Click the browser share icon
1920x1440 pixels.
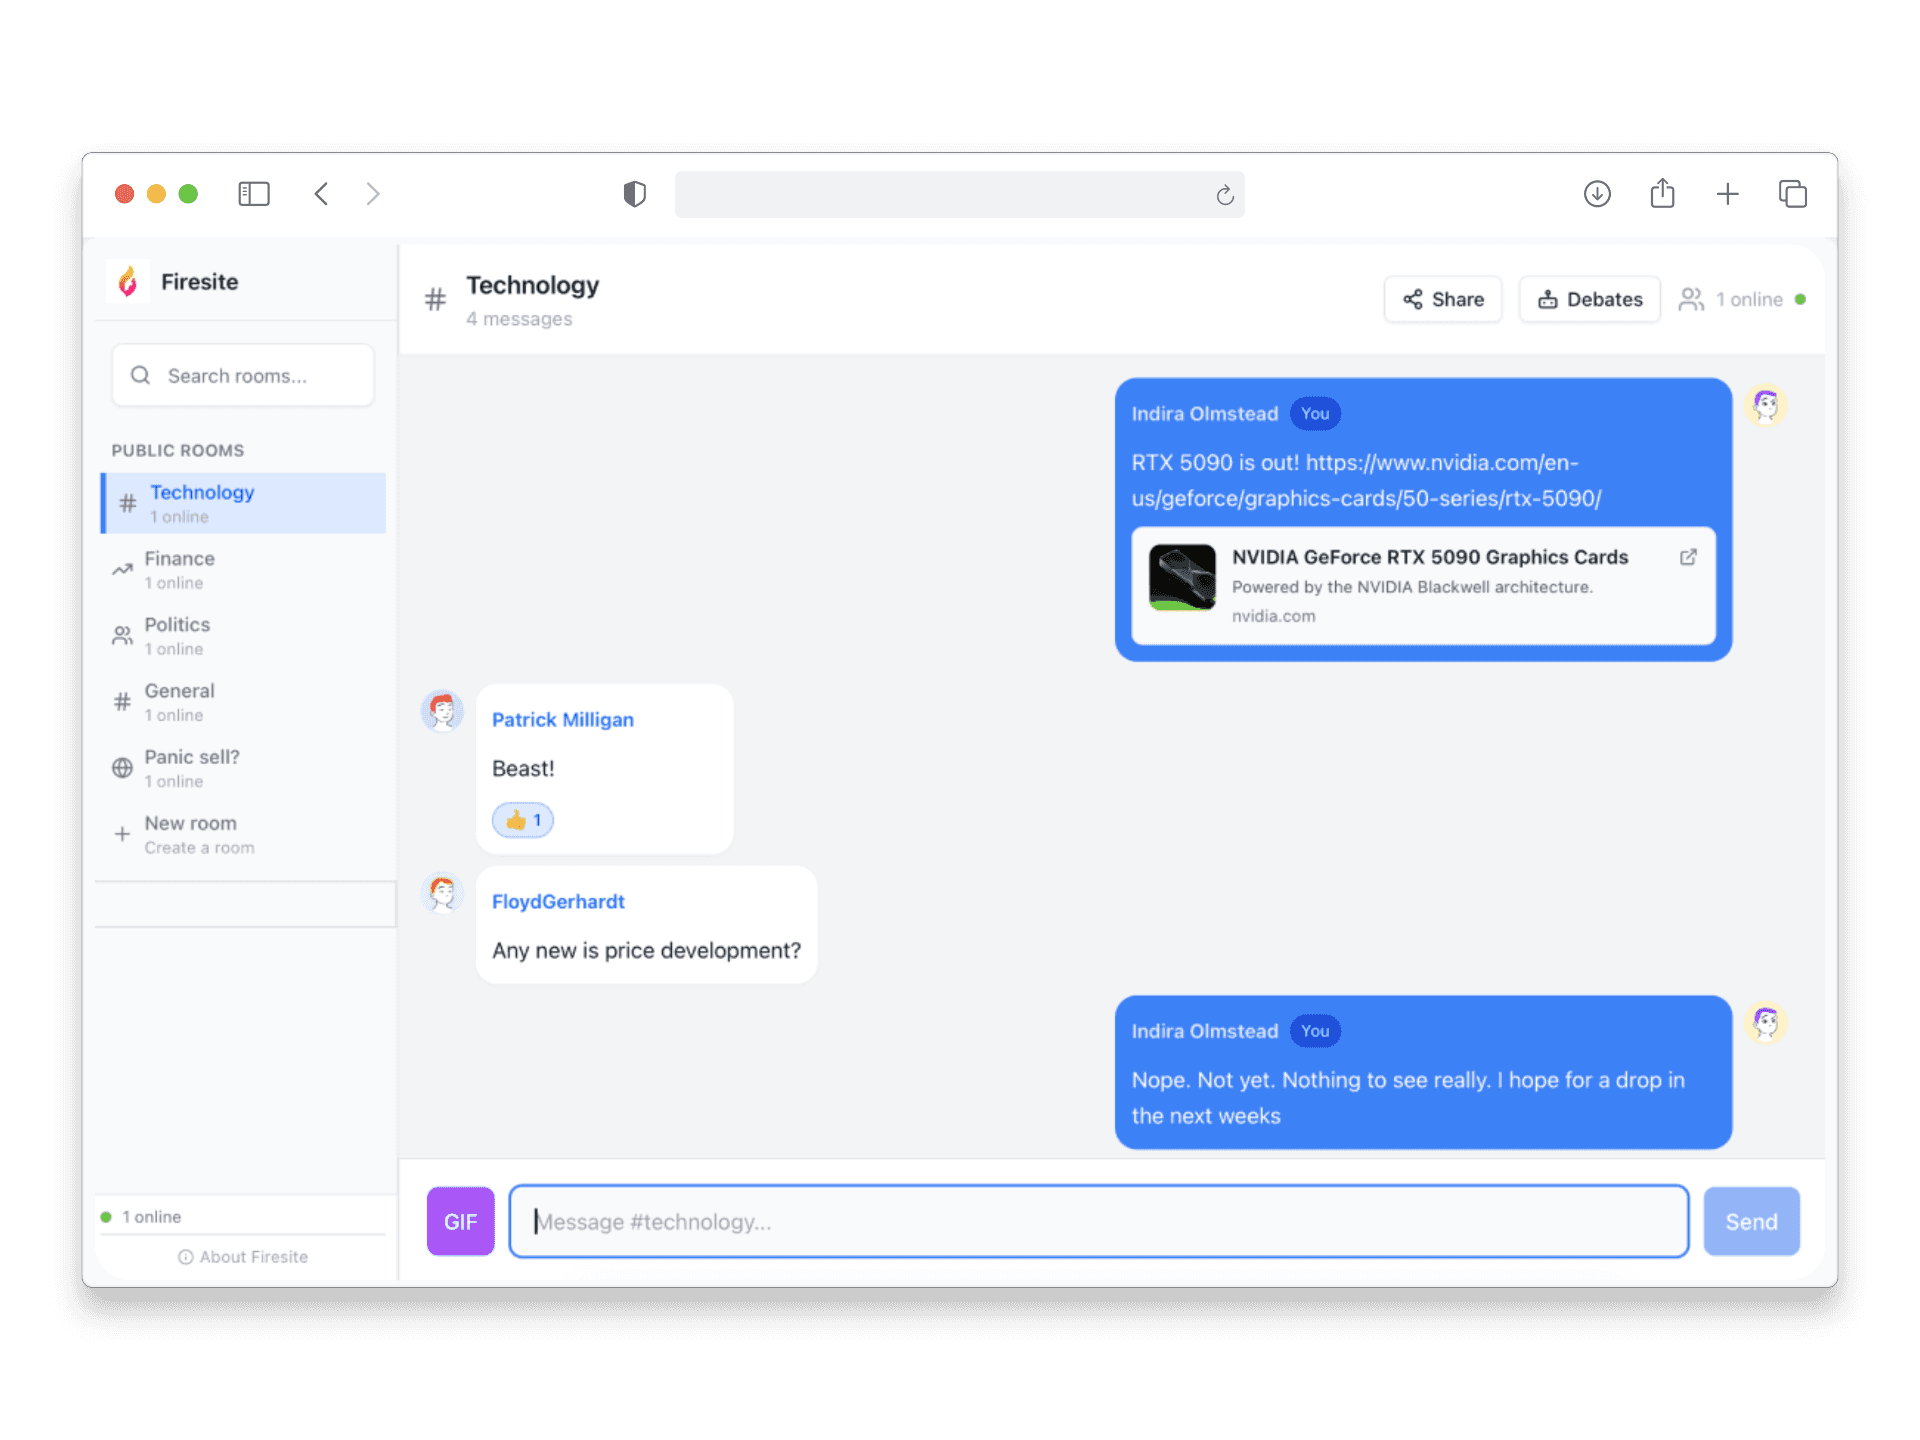coord(1662,194)
